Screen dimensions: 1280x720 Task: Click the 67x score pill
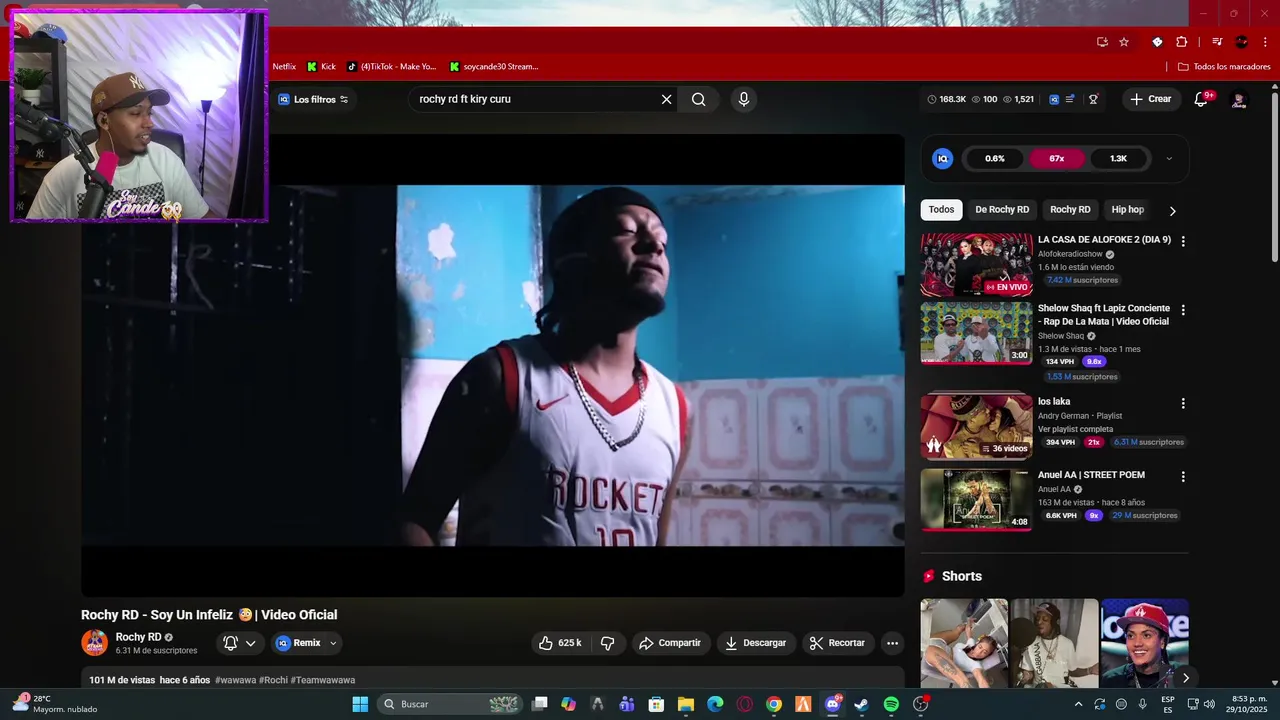(1056, 158)
